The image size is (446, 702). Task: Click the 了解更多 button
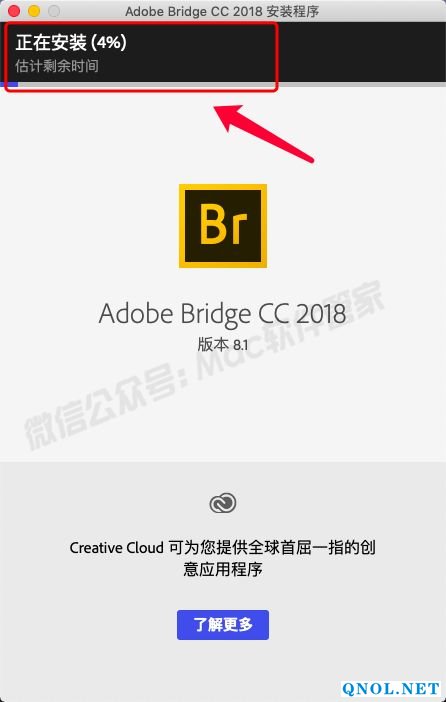tap(223, 625)
